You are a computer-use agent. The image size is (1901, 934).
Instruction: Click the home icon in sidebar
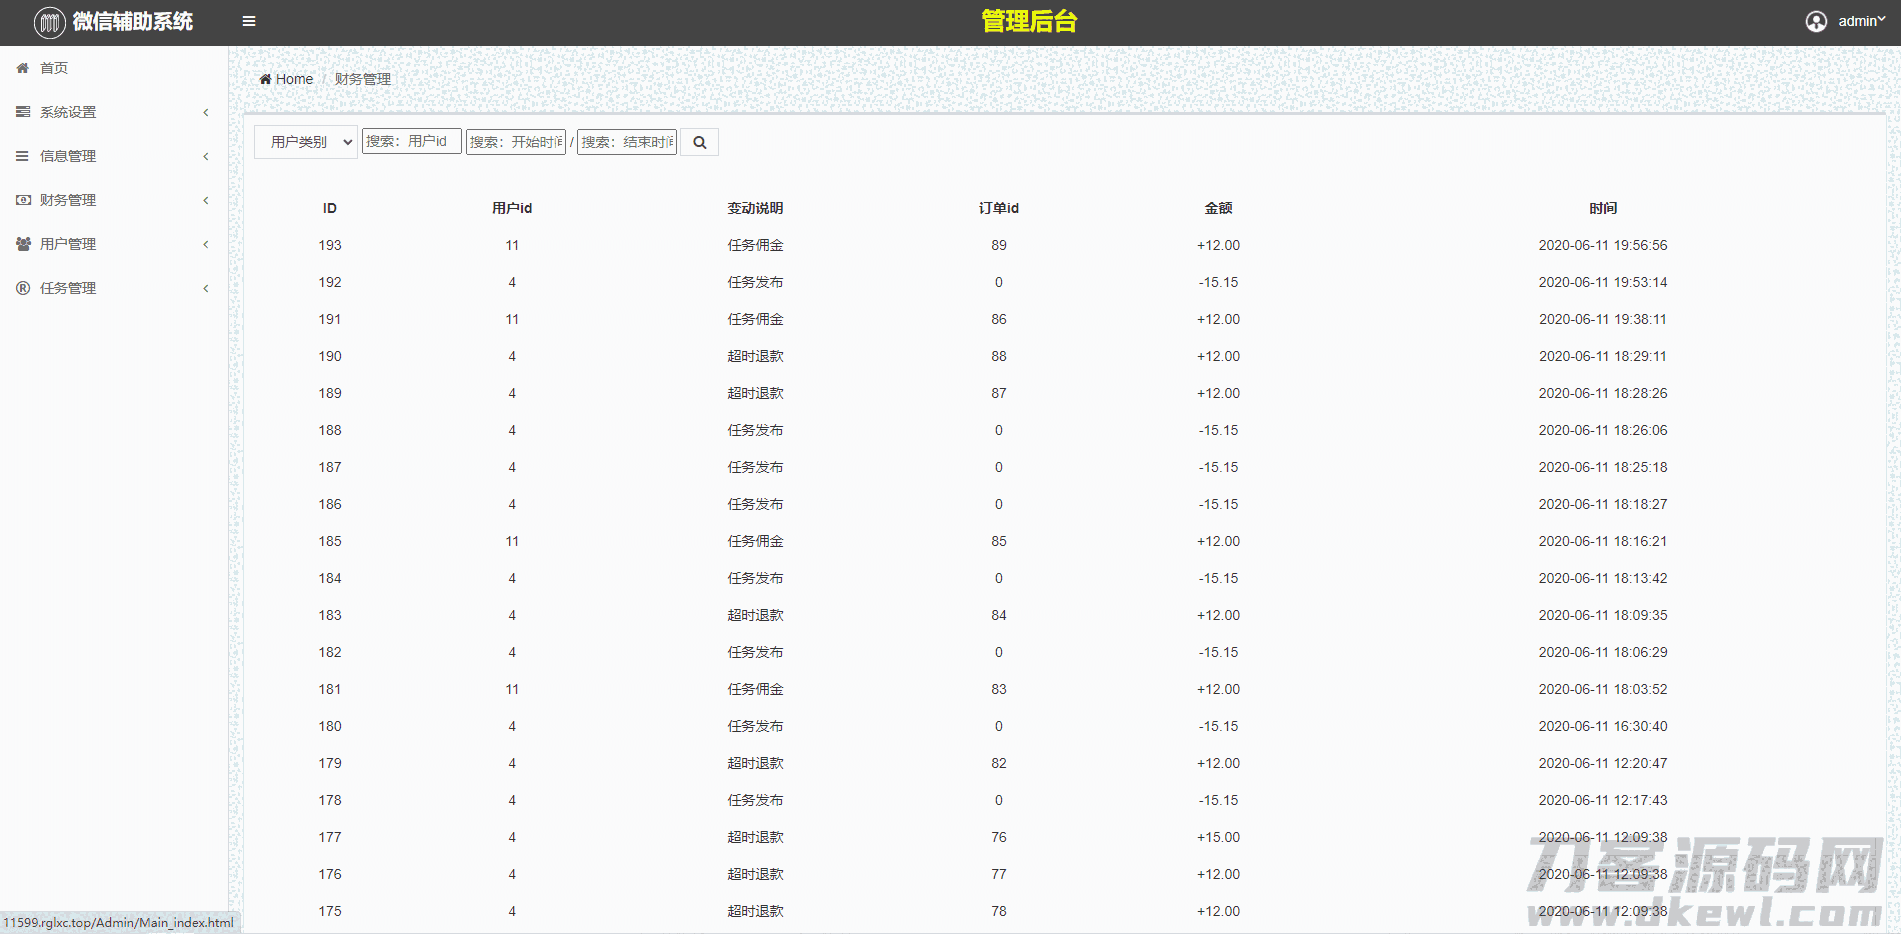pos(23,68)
